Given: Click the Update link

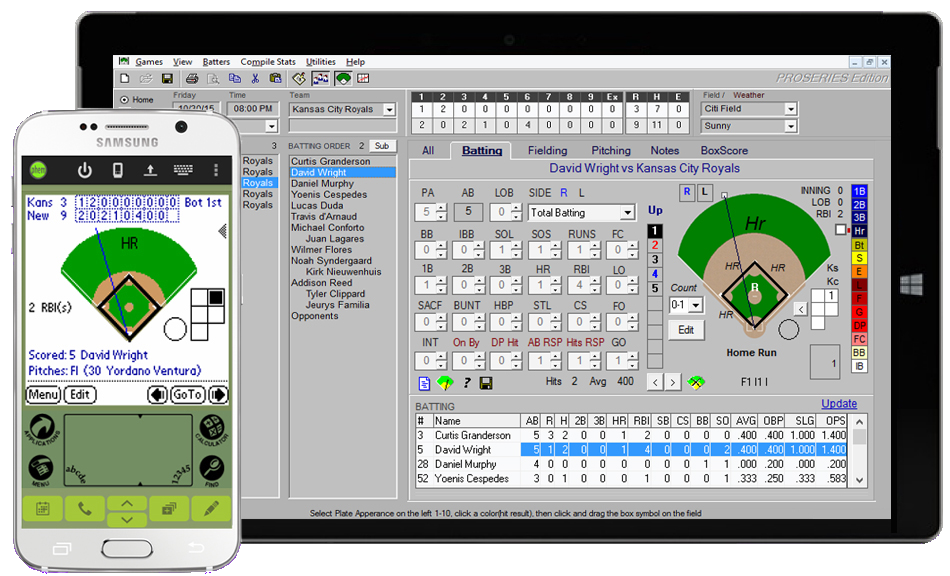Looking at the screenshot, I should 839,404.
